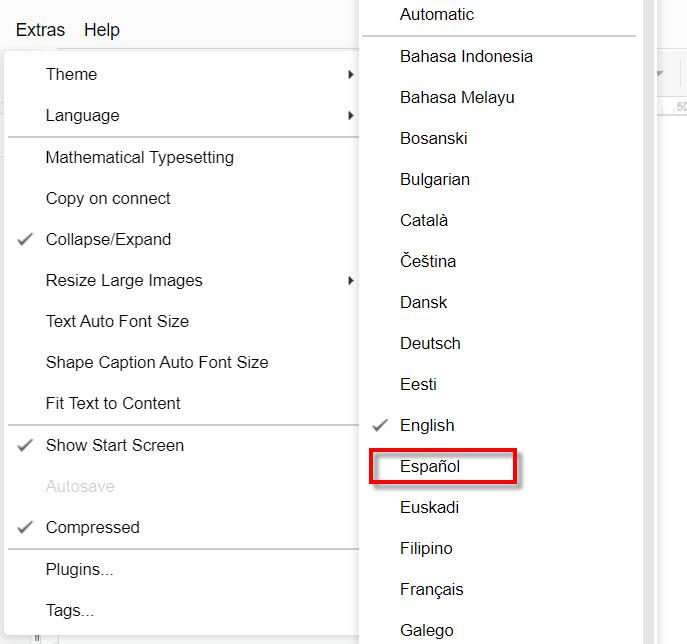
Task: Open the Plugins dialog
Action: (79, 569)
